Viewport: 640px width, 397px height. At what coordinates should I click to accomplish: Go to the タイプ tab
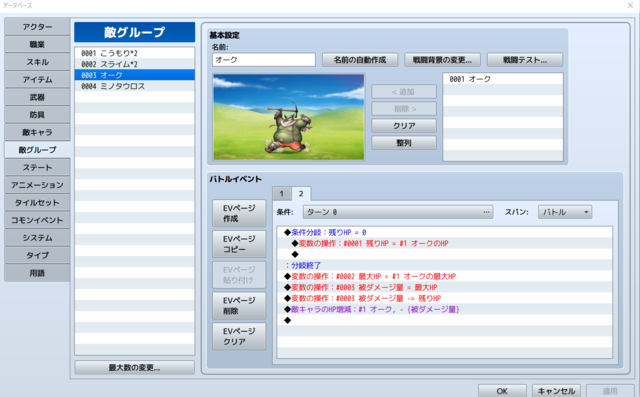pyautogui.click(x=37, y=255)
